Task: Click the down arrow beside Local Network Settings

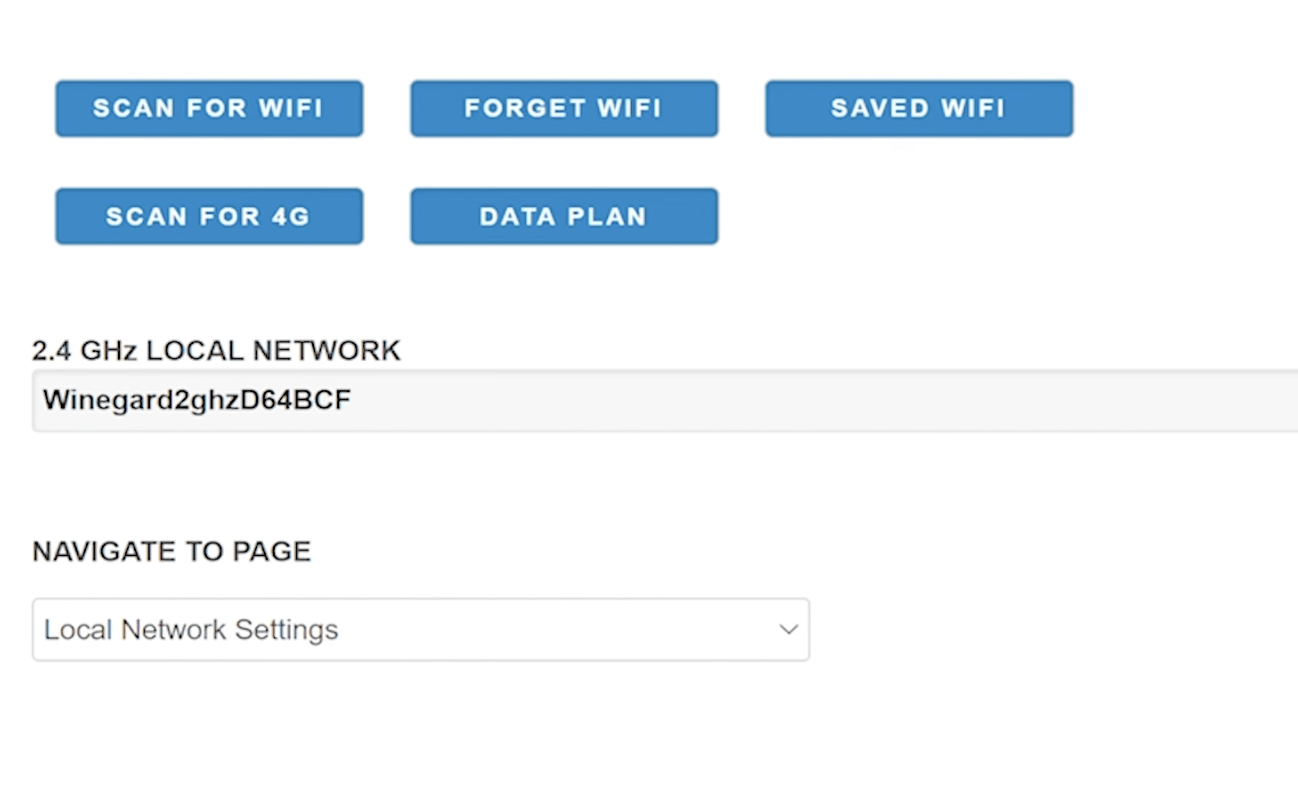Action: coord(788,630)
